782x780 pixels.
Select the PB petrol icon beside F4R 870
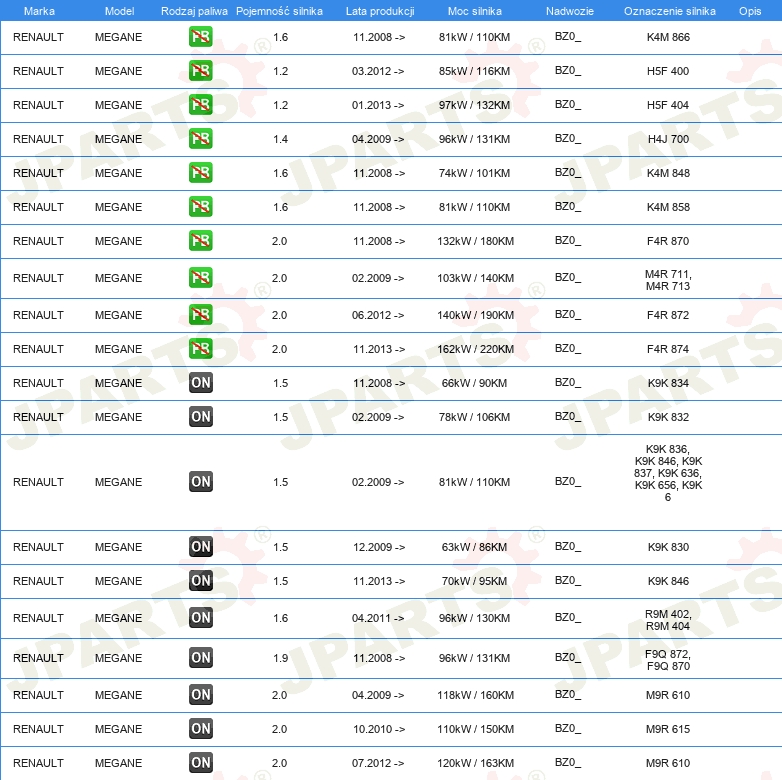click(200, 241)
